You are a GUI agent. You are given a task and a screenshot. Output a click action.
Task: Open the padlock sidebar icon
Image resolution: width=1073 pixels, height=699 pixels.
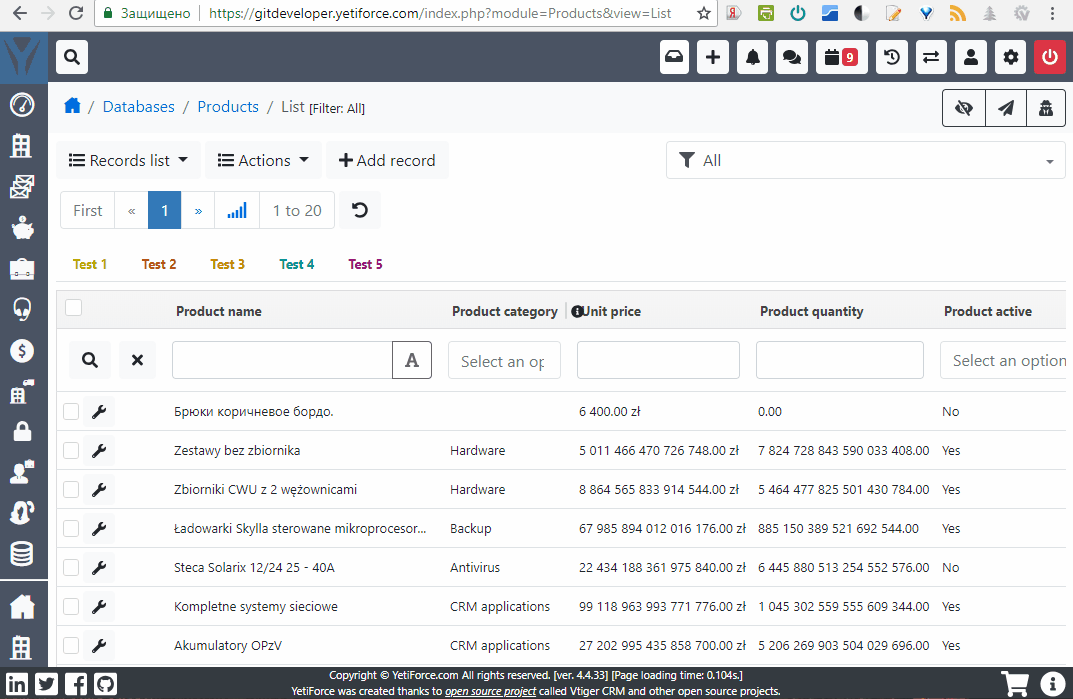pos(22,431)
